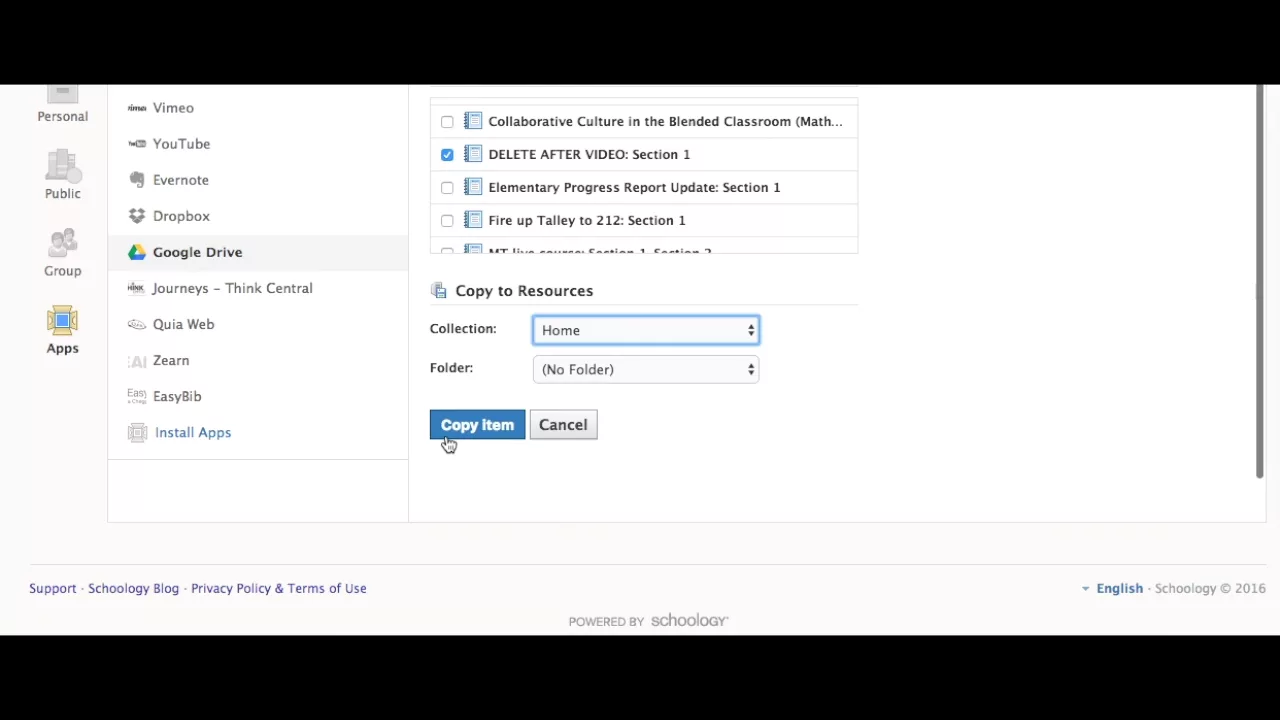Click notebook icon beside Fire up Talley
Viewport: 1280px width, 720px height.
473,220
